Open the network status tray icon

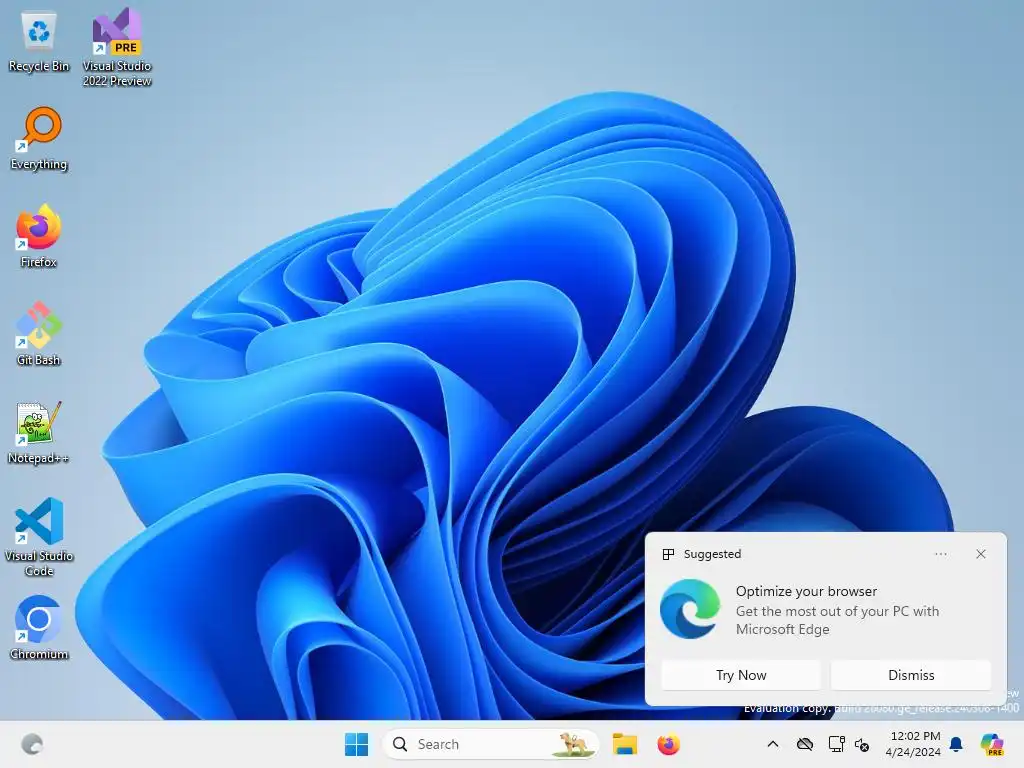coord(836,744)
